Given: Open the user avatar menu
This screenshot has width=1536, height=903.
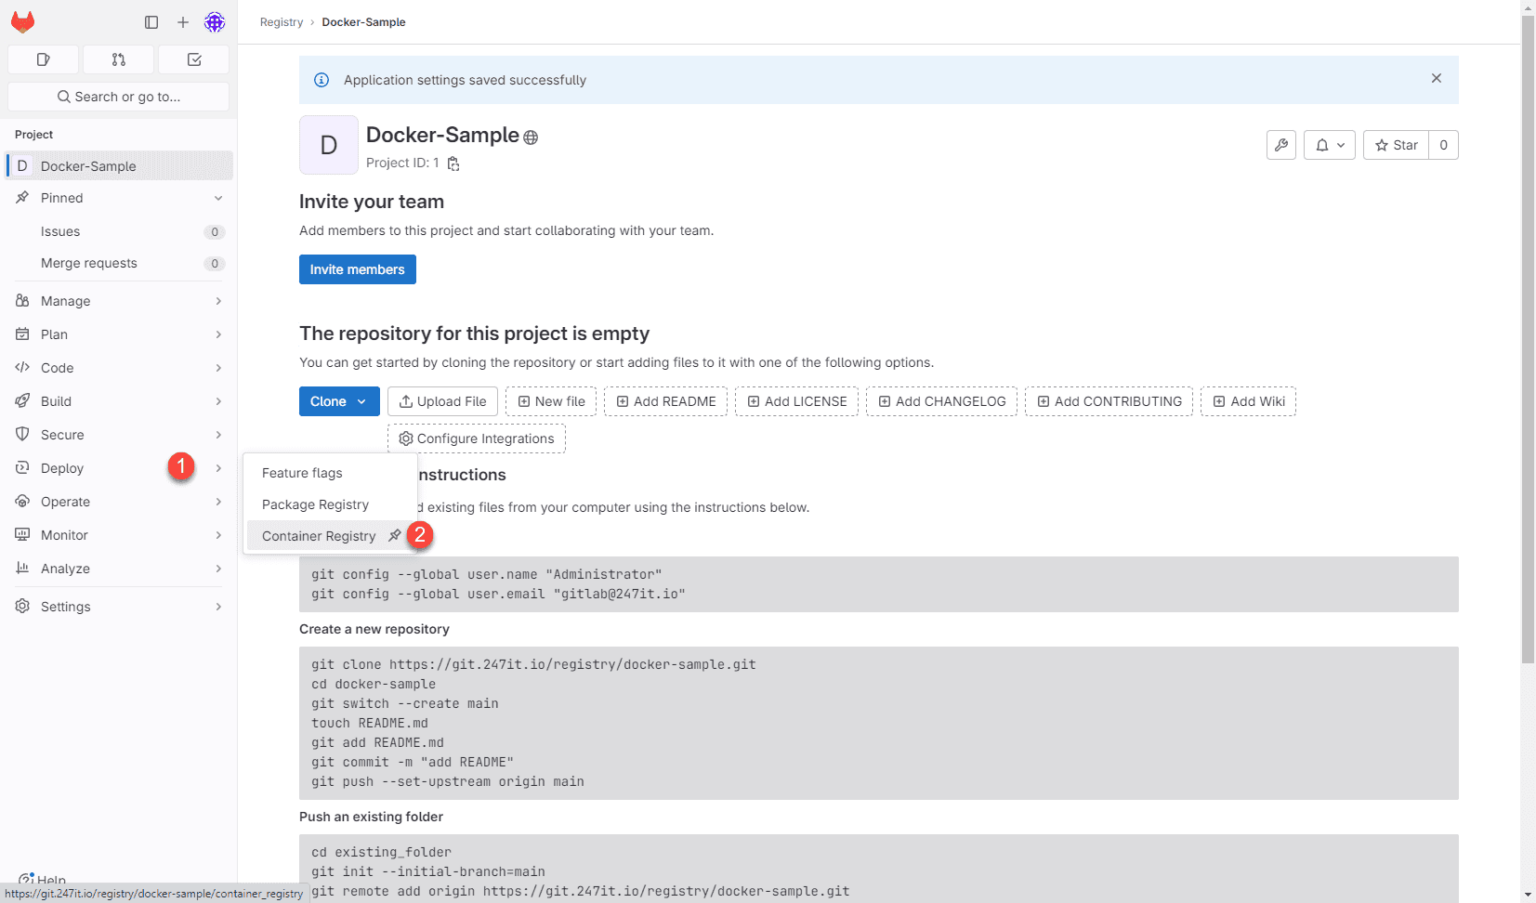Looking at the screenshot, I should [x=215, y=22].
